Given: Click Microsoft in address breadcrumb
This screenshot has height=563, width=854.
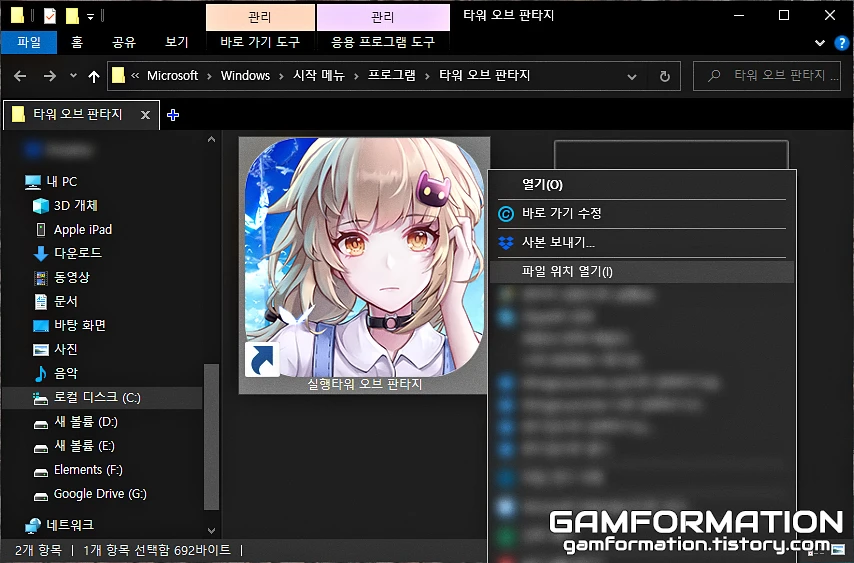Looking at the screenshot, I should pos(172,76).
